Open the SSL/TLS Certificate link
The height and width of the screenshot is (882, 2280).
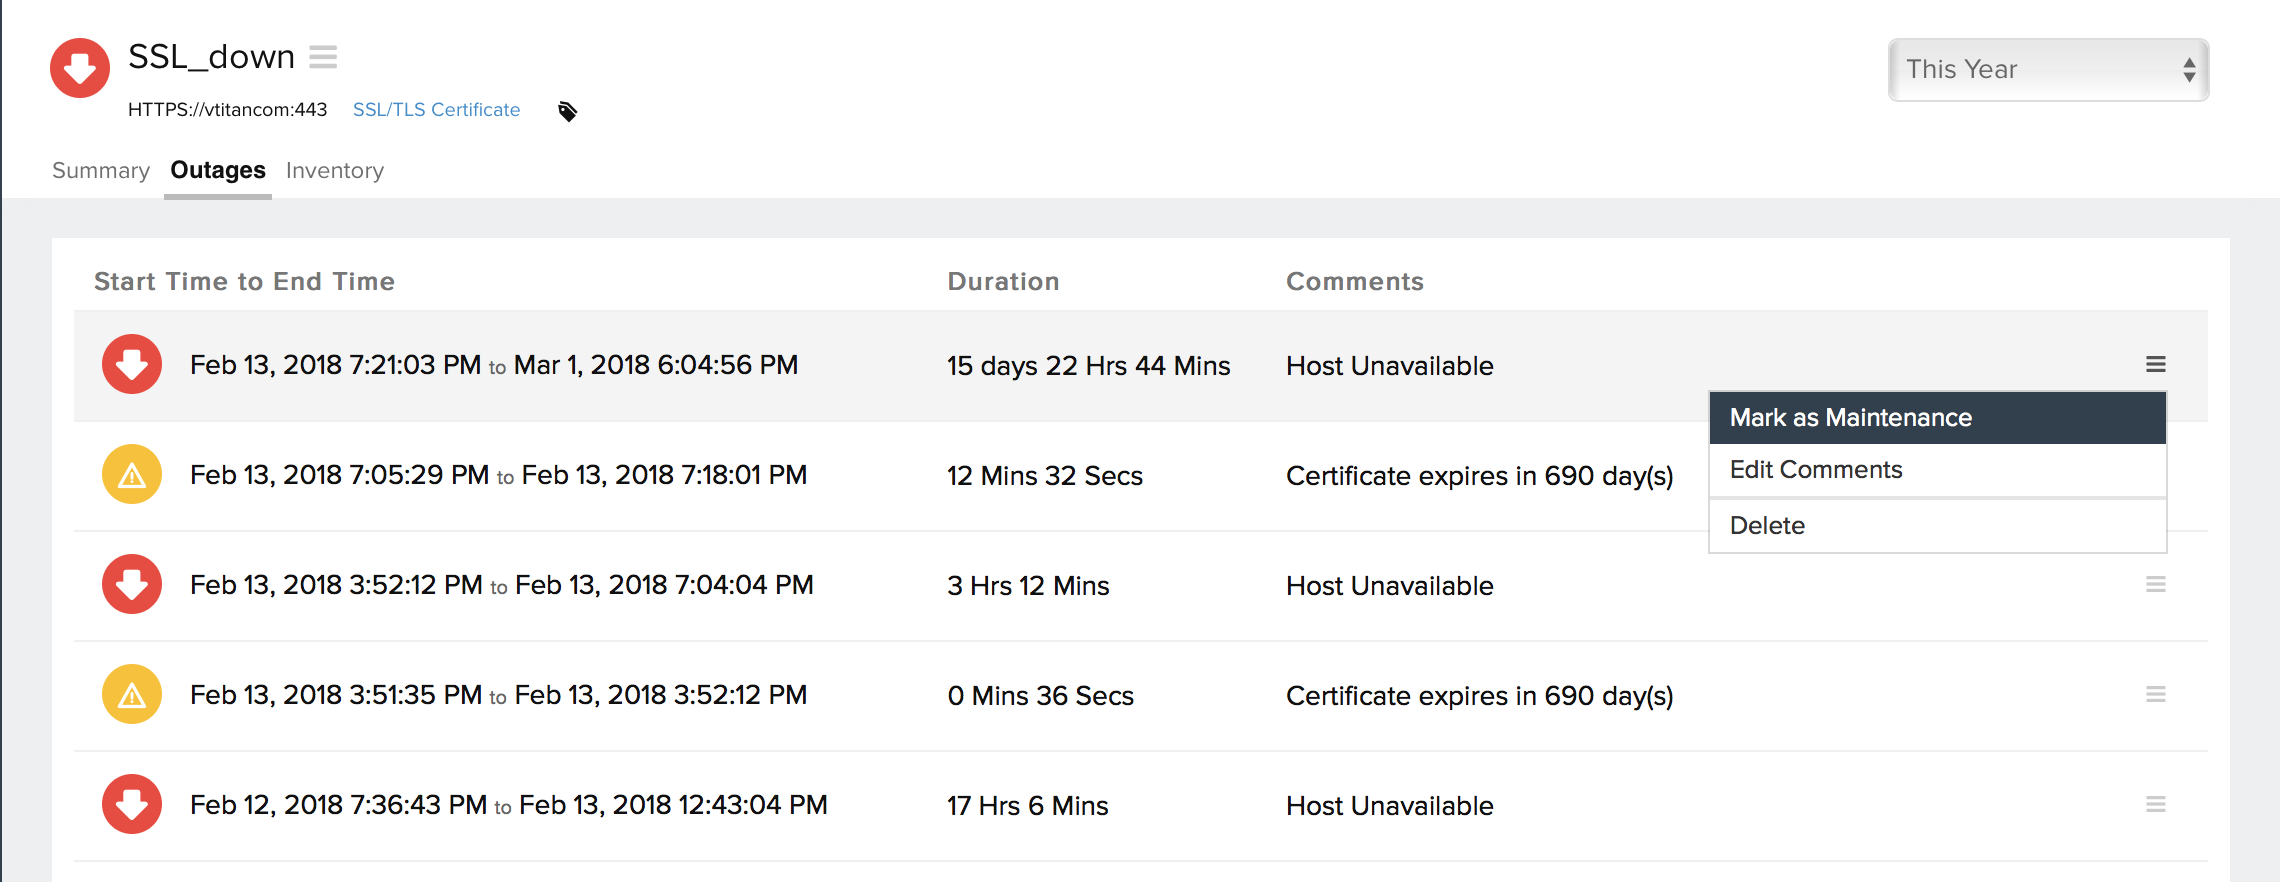pos(436,110)
